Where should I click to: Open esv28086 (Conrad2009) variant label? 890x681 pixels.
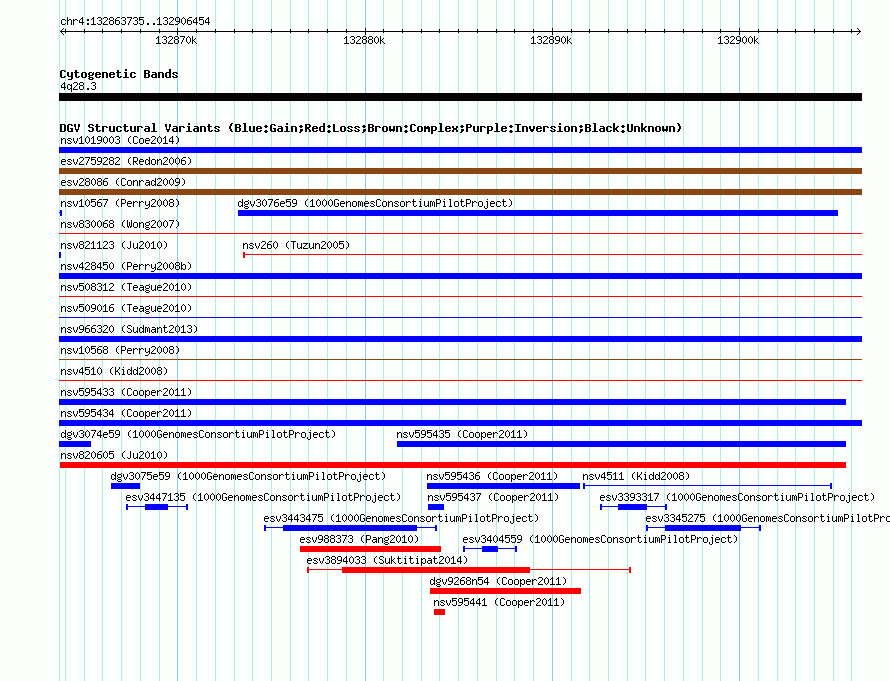tap(123, 182)
